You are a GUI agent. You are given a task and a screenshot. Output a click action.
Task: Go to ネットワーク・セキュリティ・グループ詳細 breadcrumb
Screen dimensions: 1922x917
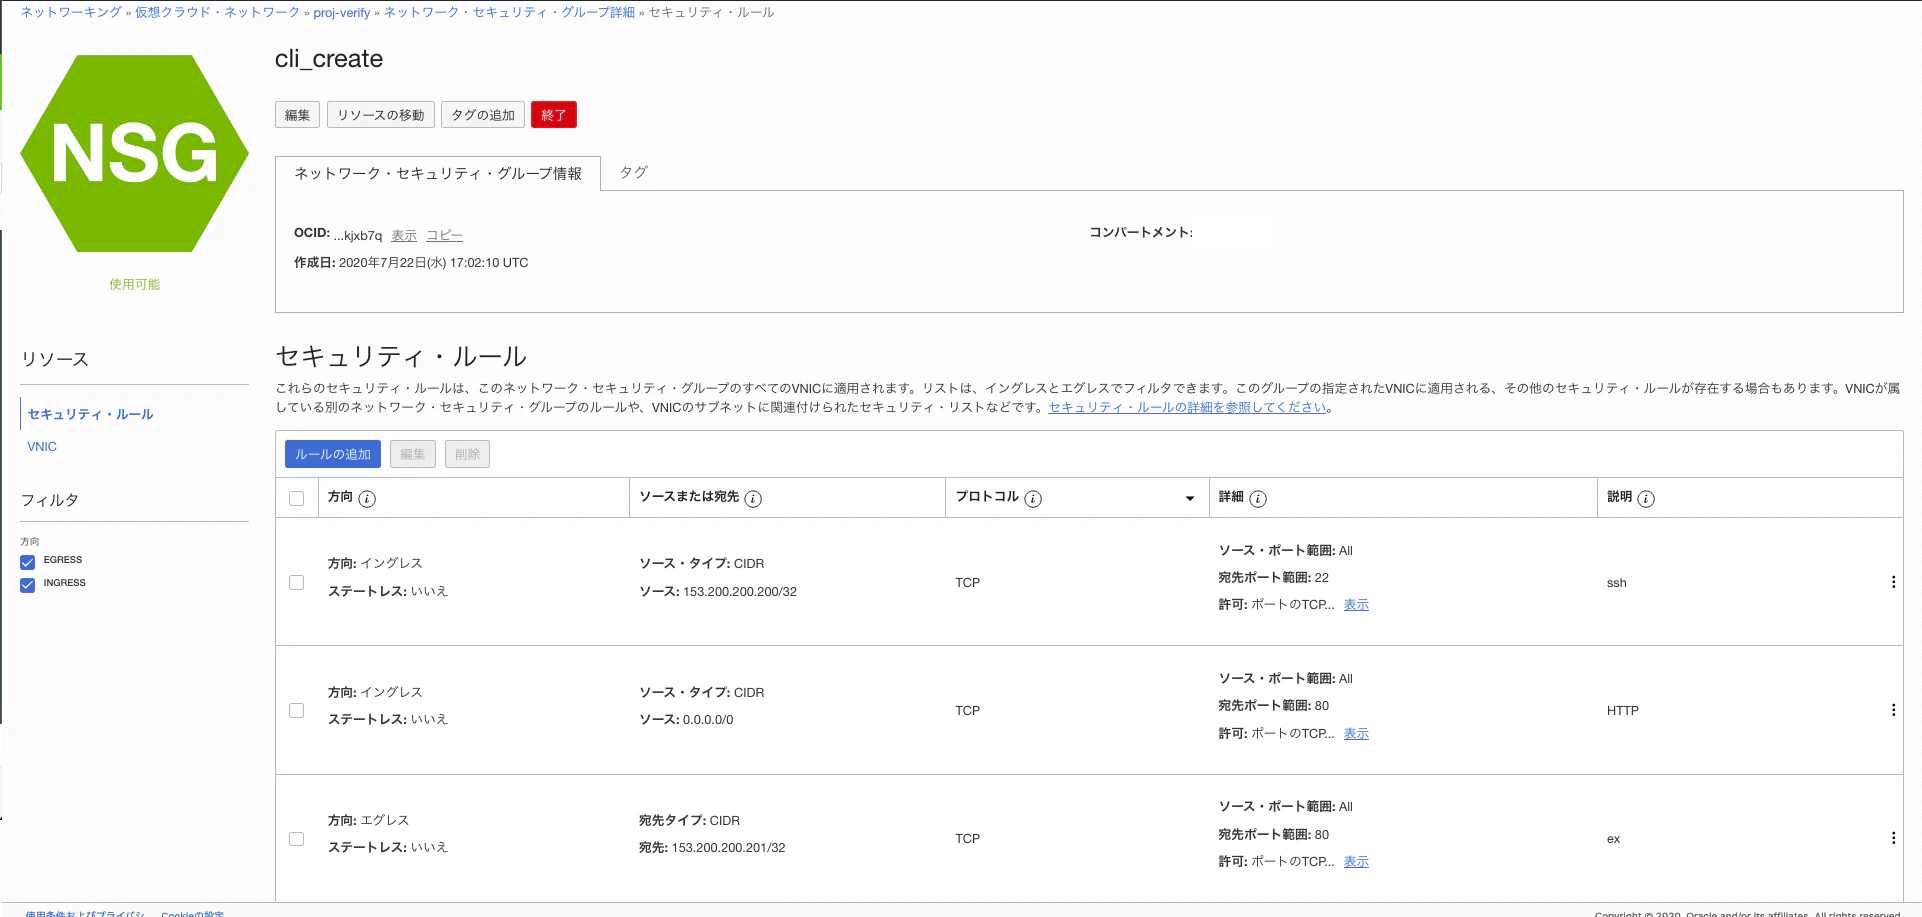click(x=509, y=12)
